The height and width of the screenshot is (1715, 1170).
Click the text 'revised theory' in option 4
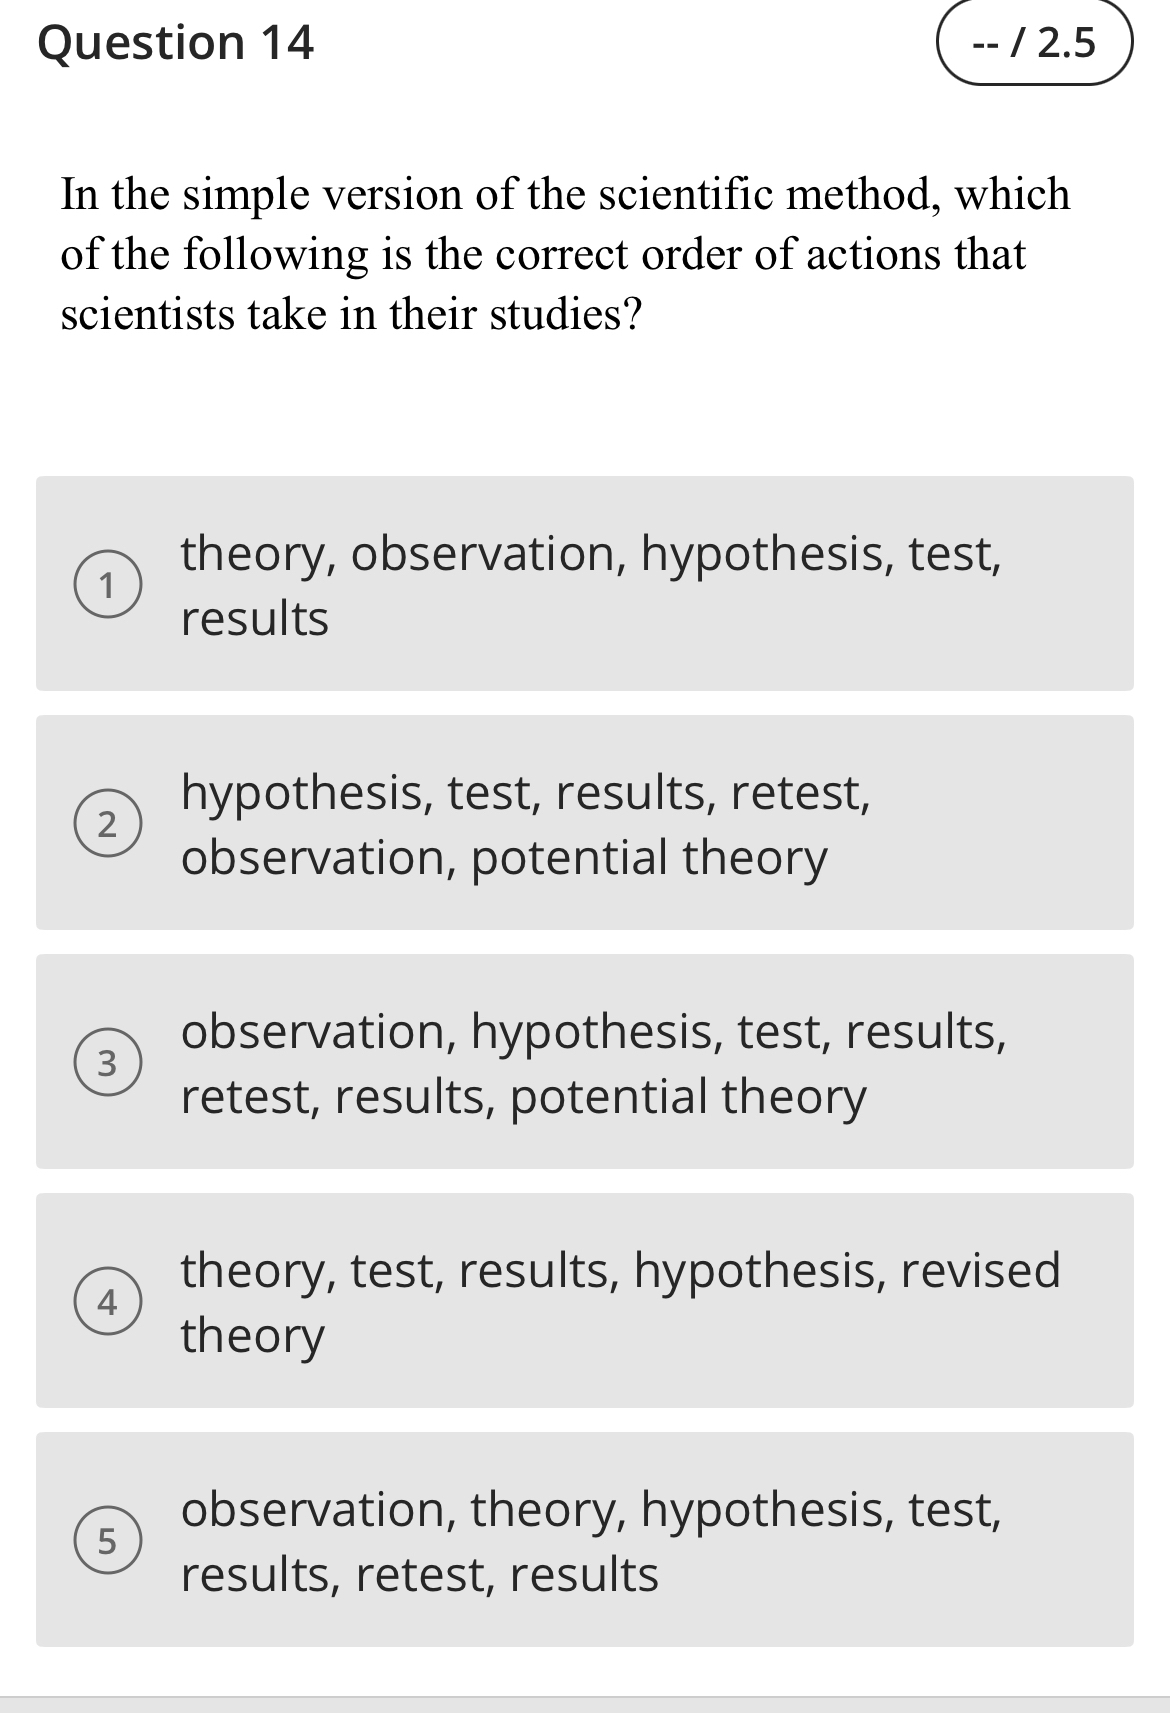(x=252, y=1334)
